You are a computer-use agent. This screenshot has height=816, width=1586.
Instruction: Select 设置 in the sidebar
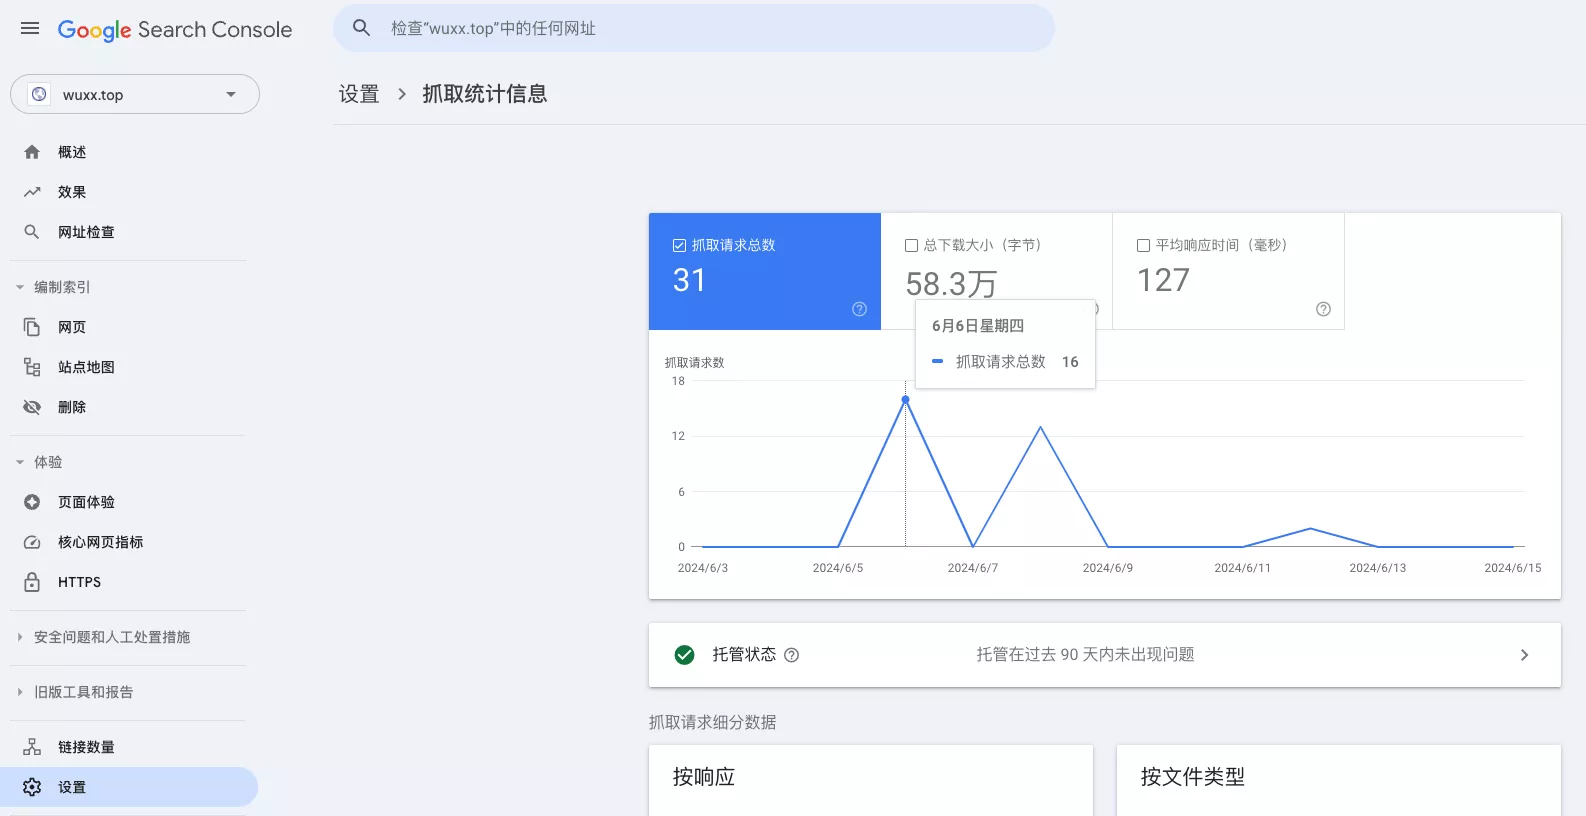[129, 787]
